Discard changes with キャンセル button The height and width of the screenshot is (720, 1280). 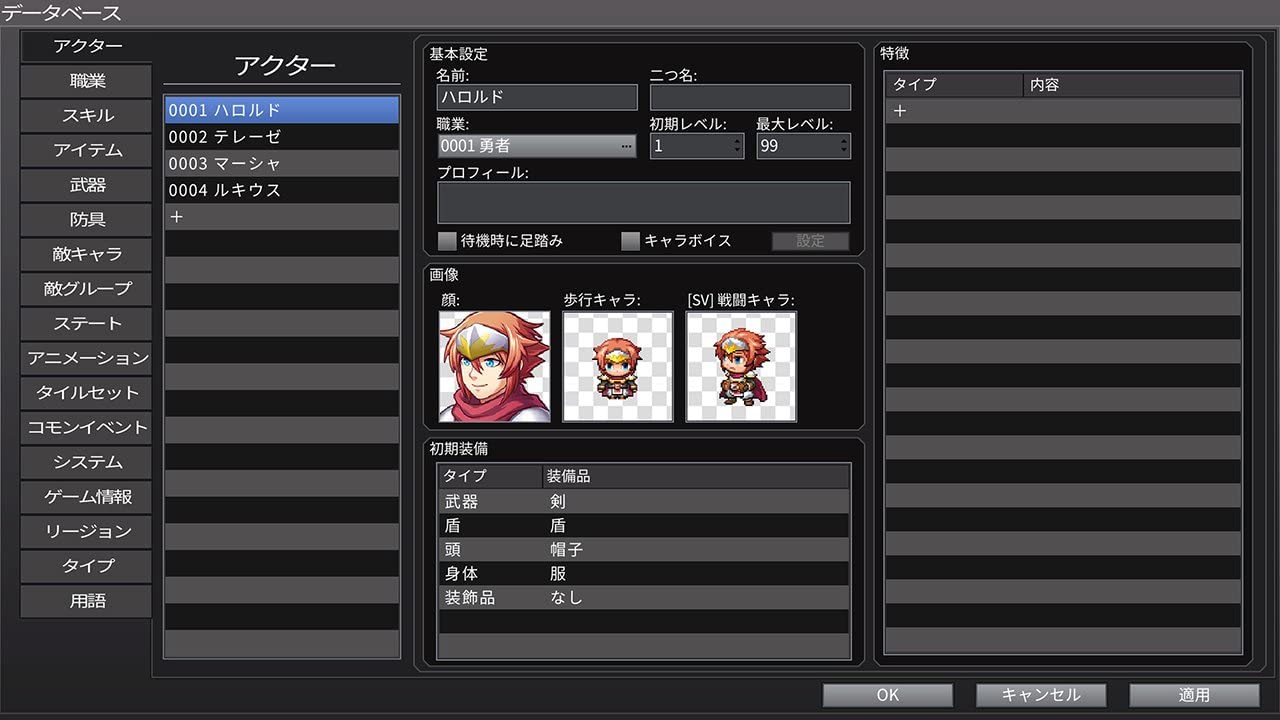[x=1041, y=695]
